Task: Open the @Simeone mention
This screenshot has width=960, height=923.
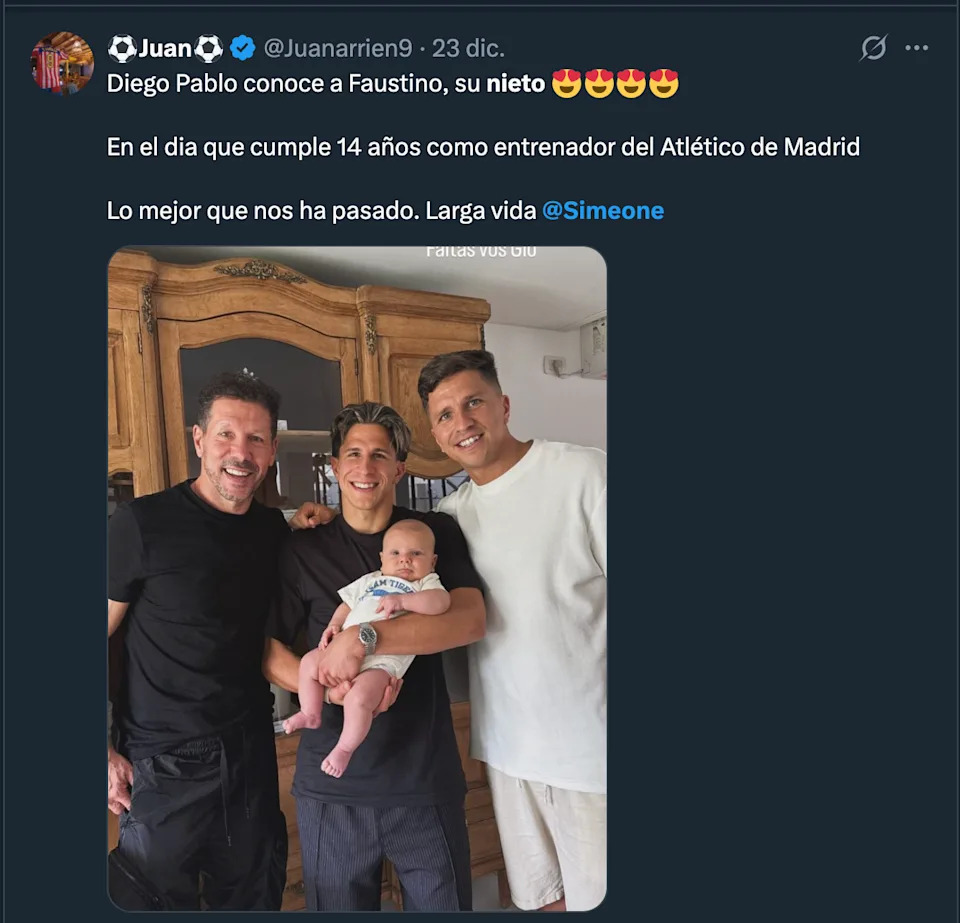Action: pos(603,211)
